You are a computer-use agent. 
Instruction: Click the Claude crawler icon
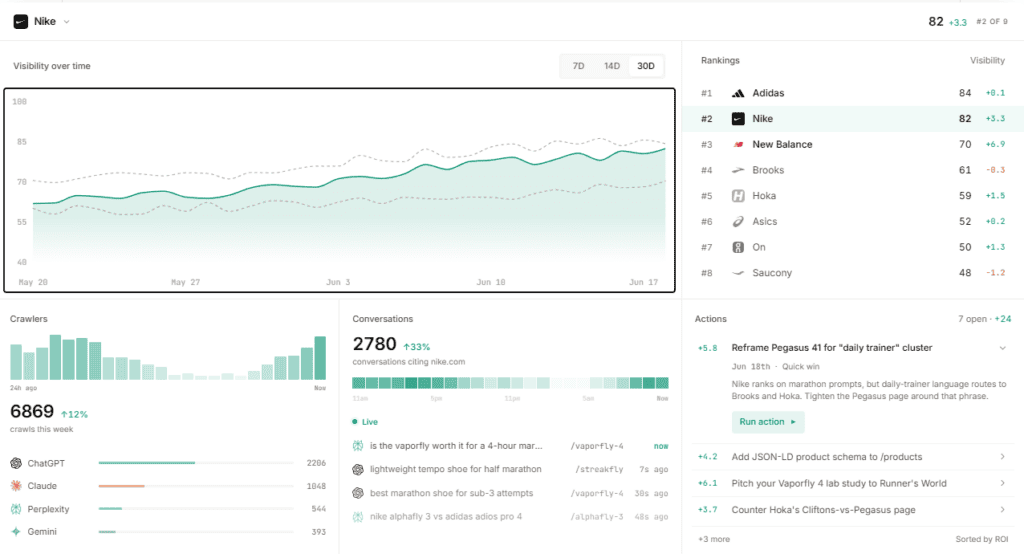pyautogui.click(x=16, y=486)
